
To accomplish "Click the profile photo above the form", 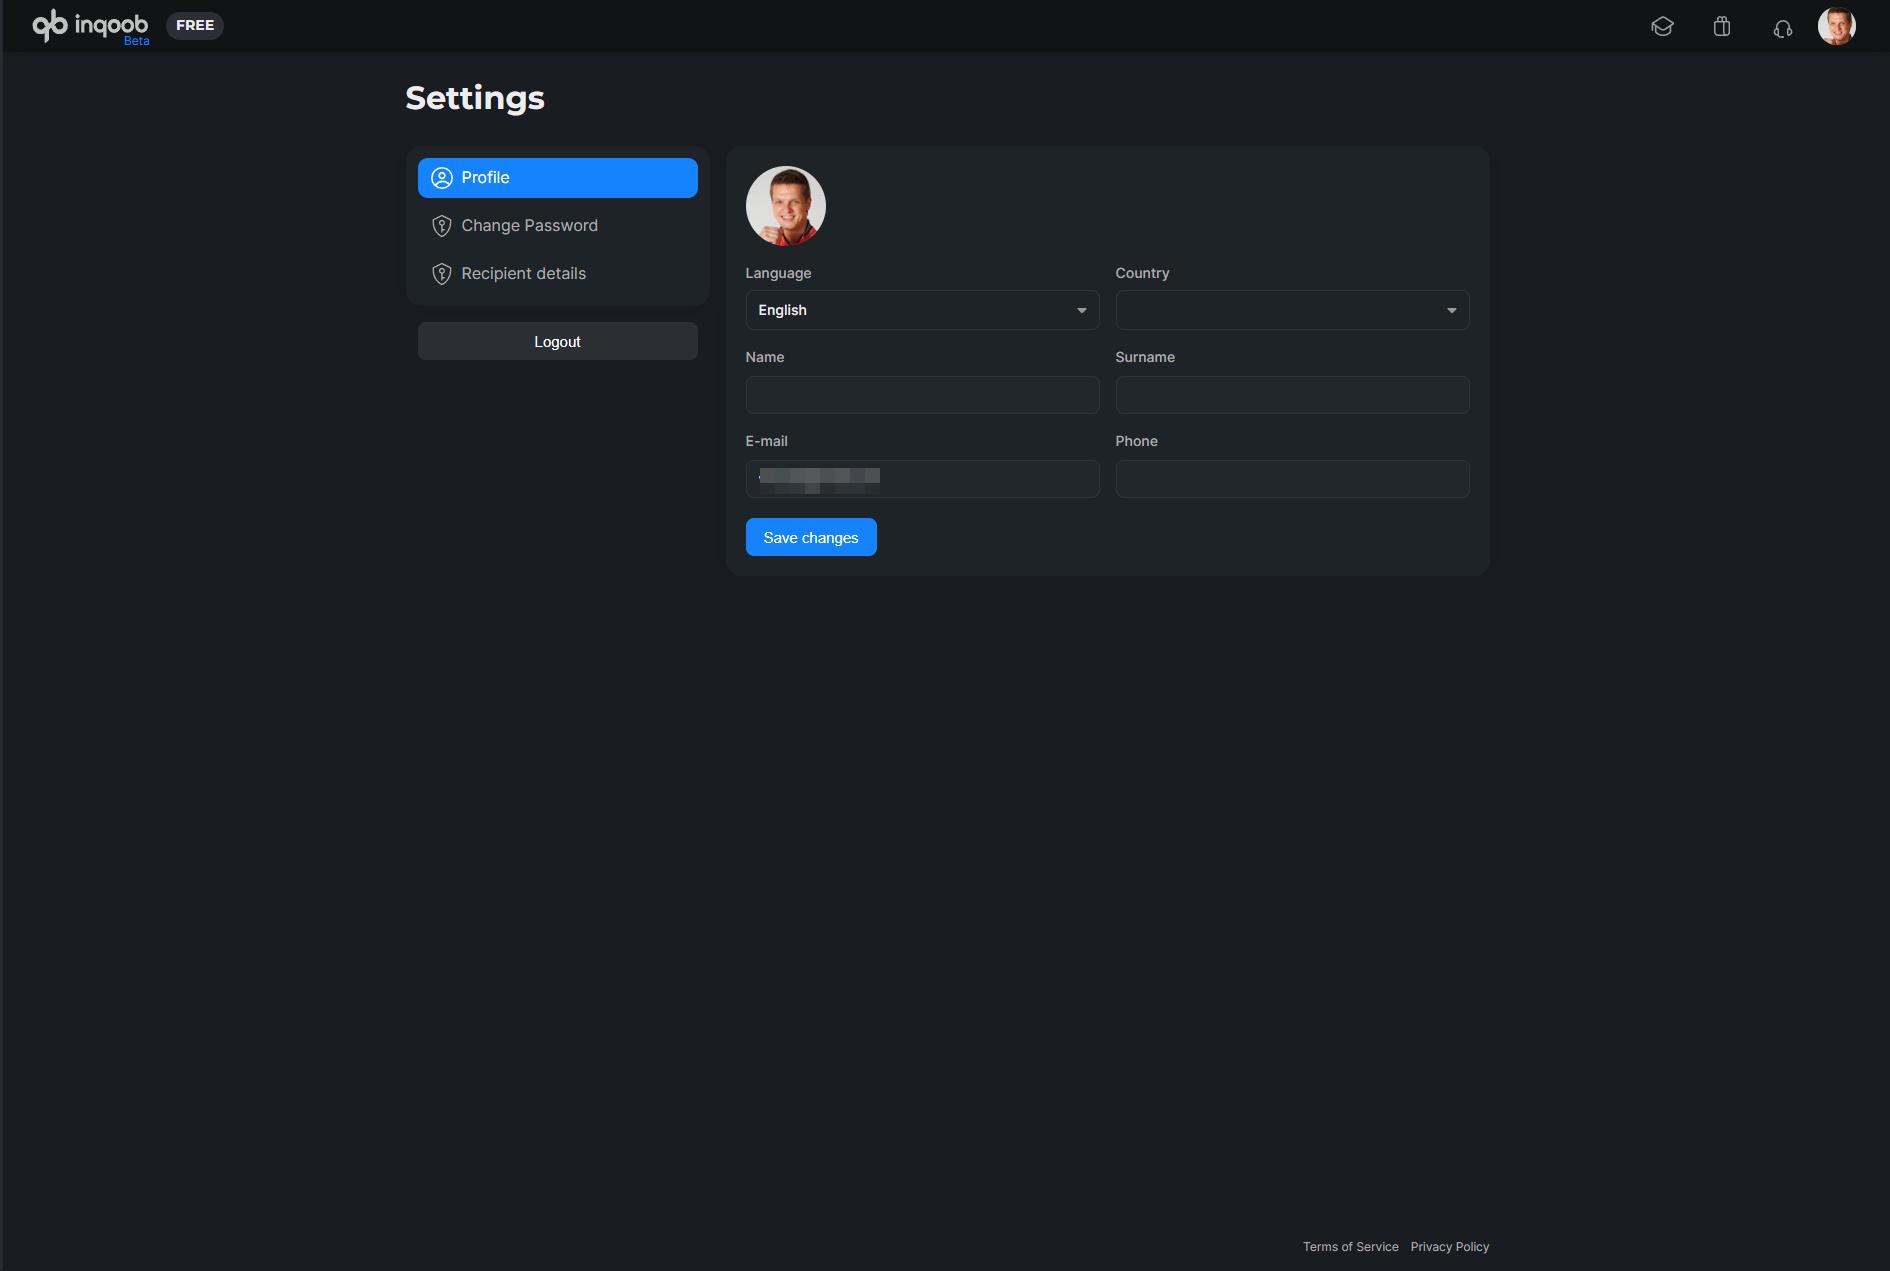I will tap(785, 206).
